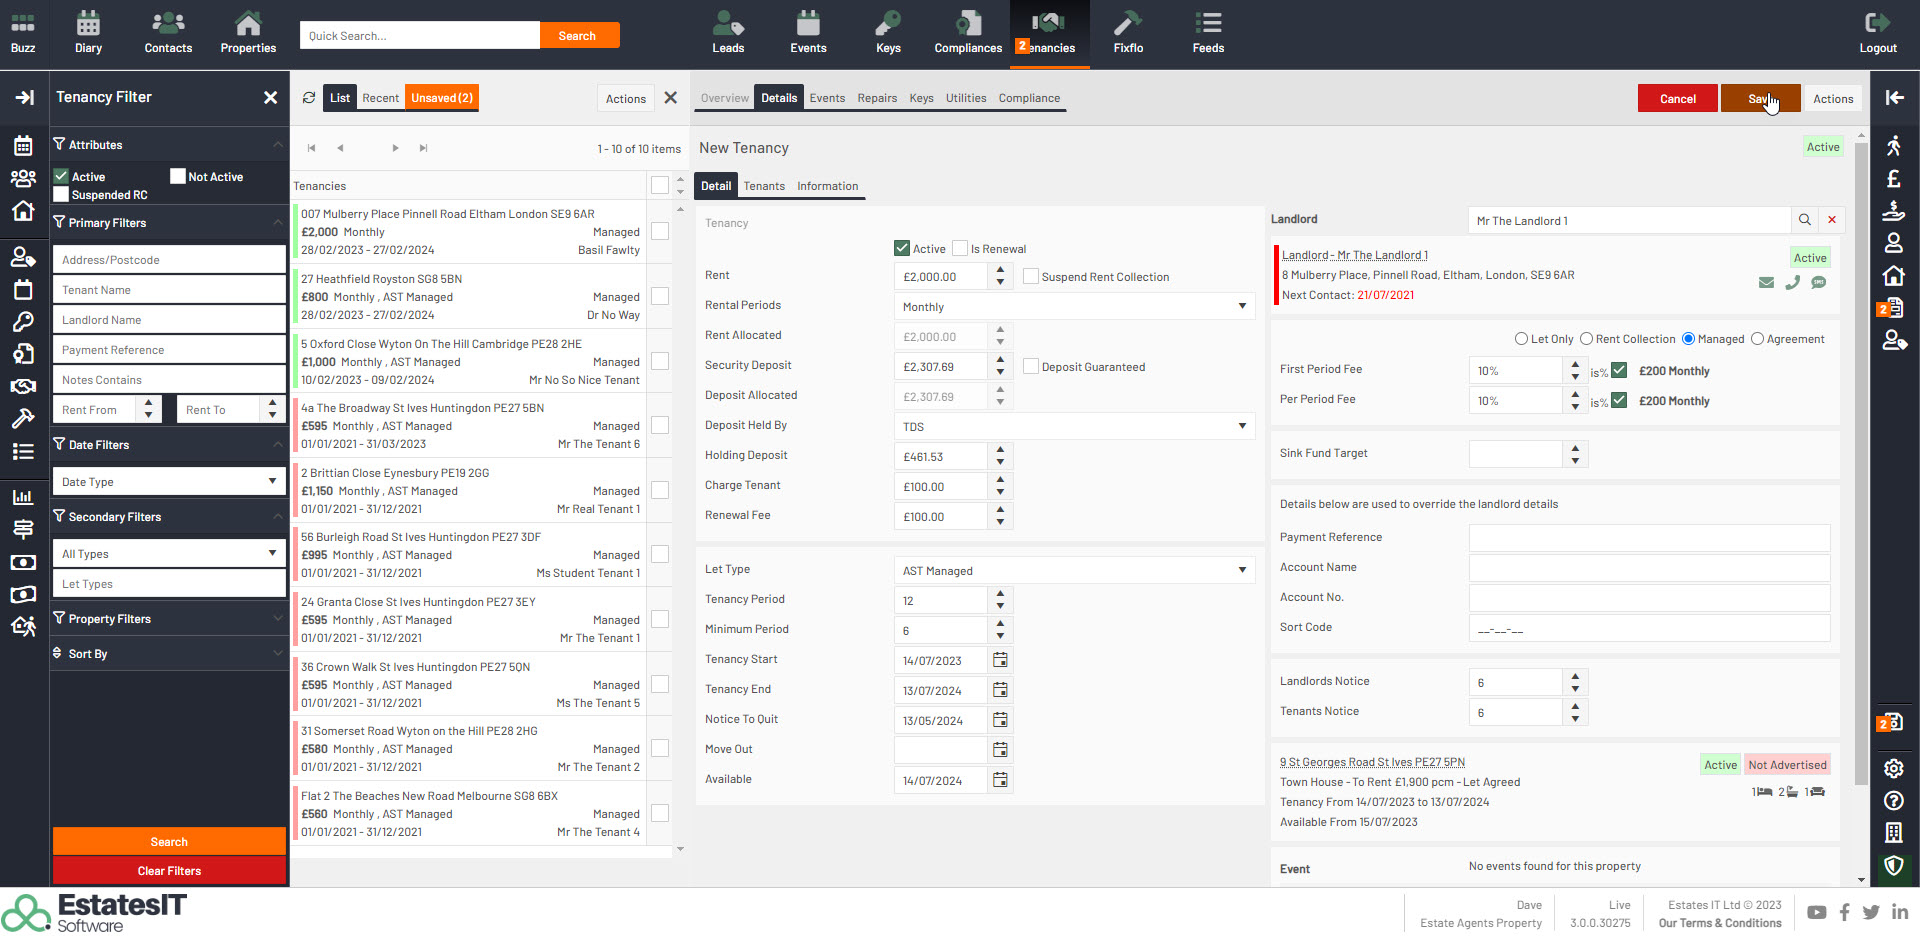The image size is (1920, 937).
Task: Increase the Rent value with up stepper
Action: coord(1000,270)
